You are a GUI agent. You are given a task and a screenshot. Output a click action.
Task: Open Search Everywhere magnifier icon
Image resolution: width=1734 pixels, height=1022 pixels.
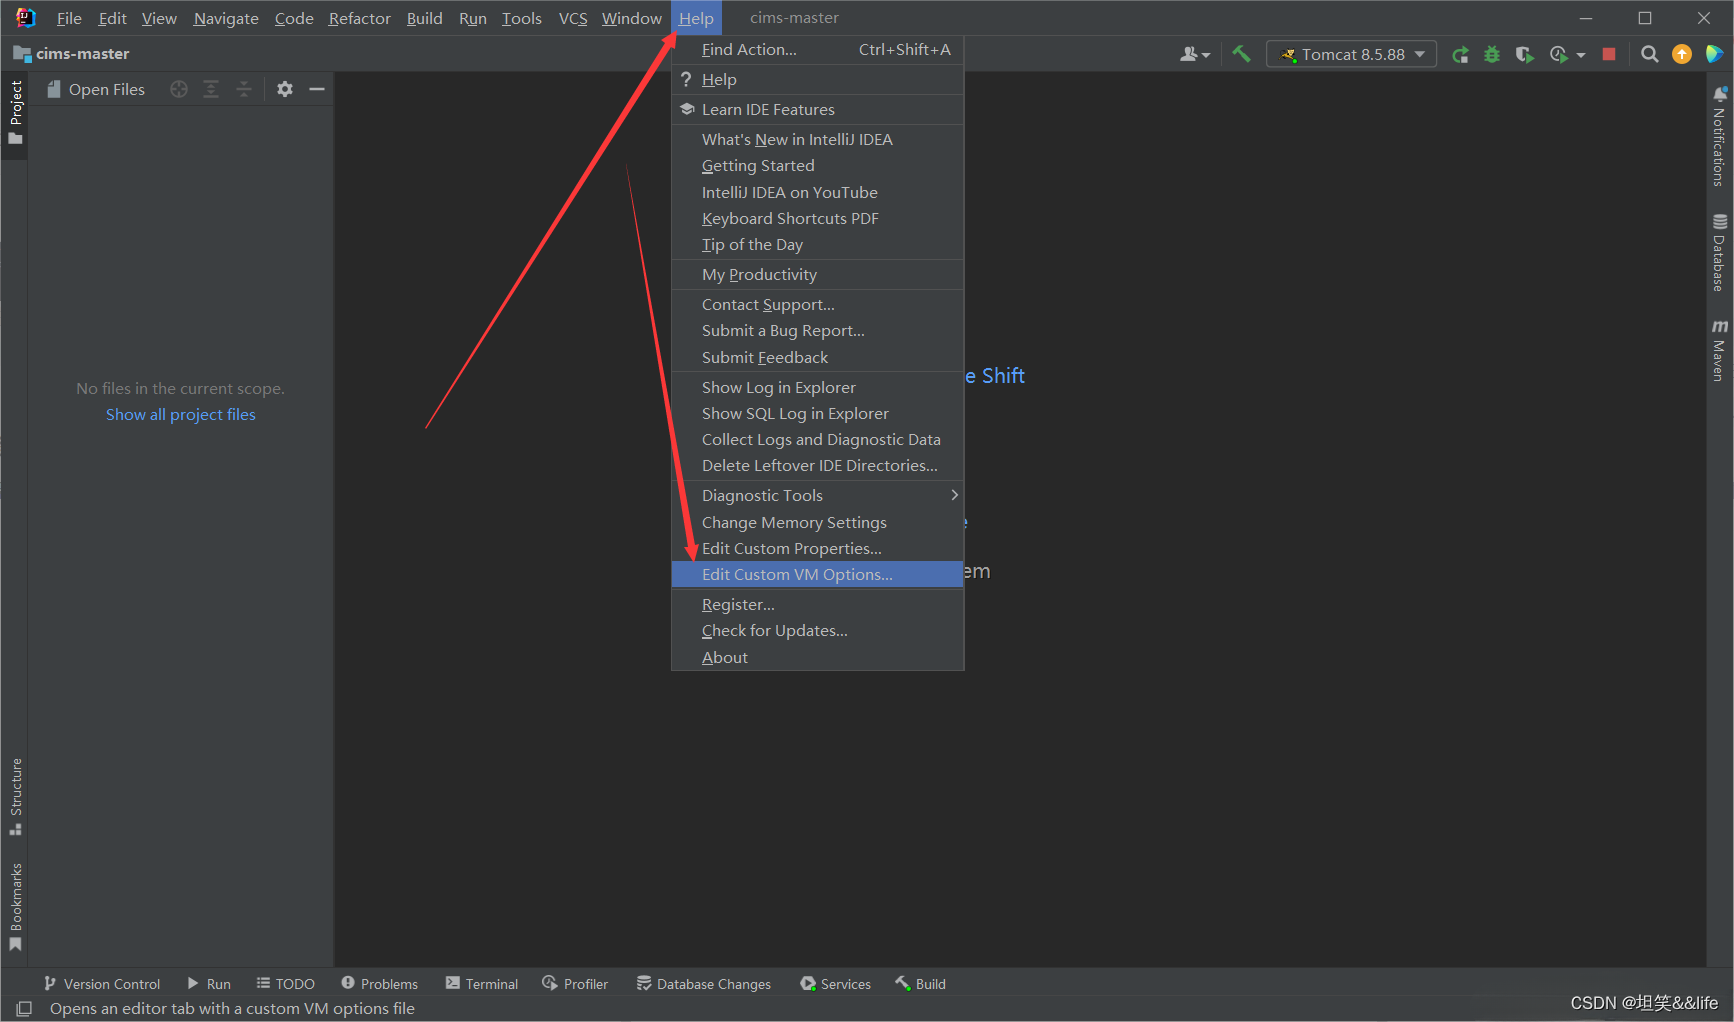(1650, 54)
